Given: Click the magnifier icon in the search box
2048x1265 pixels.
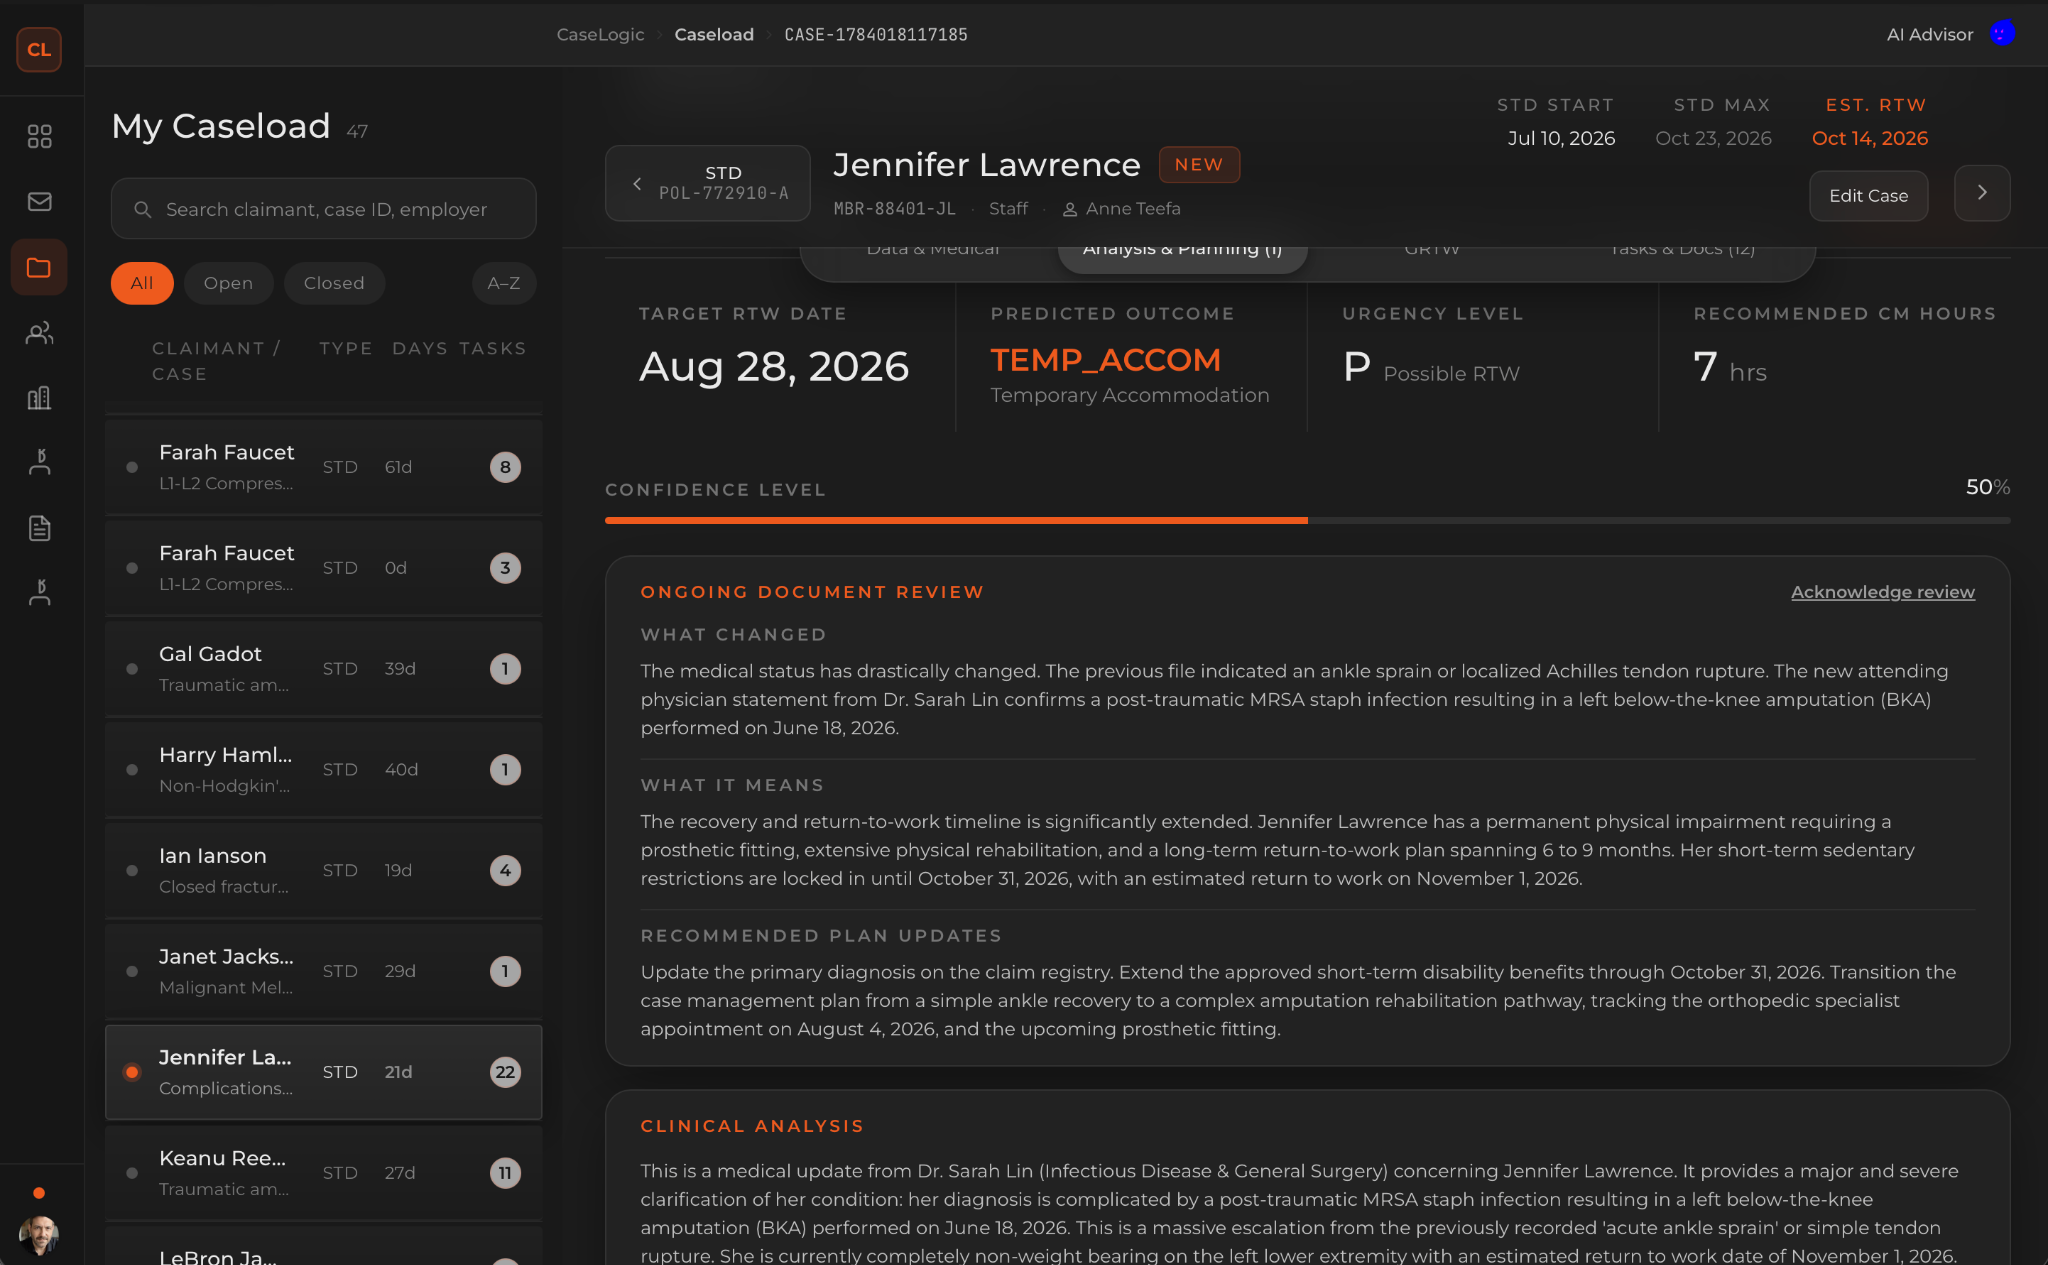Looking at the screenshot, I should (x=143, y=209).
